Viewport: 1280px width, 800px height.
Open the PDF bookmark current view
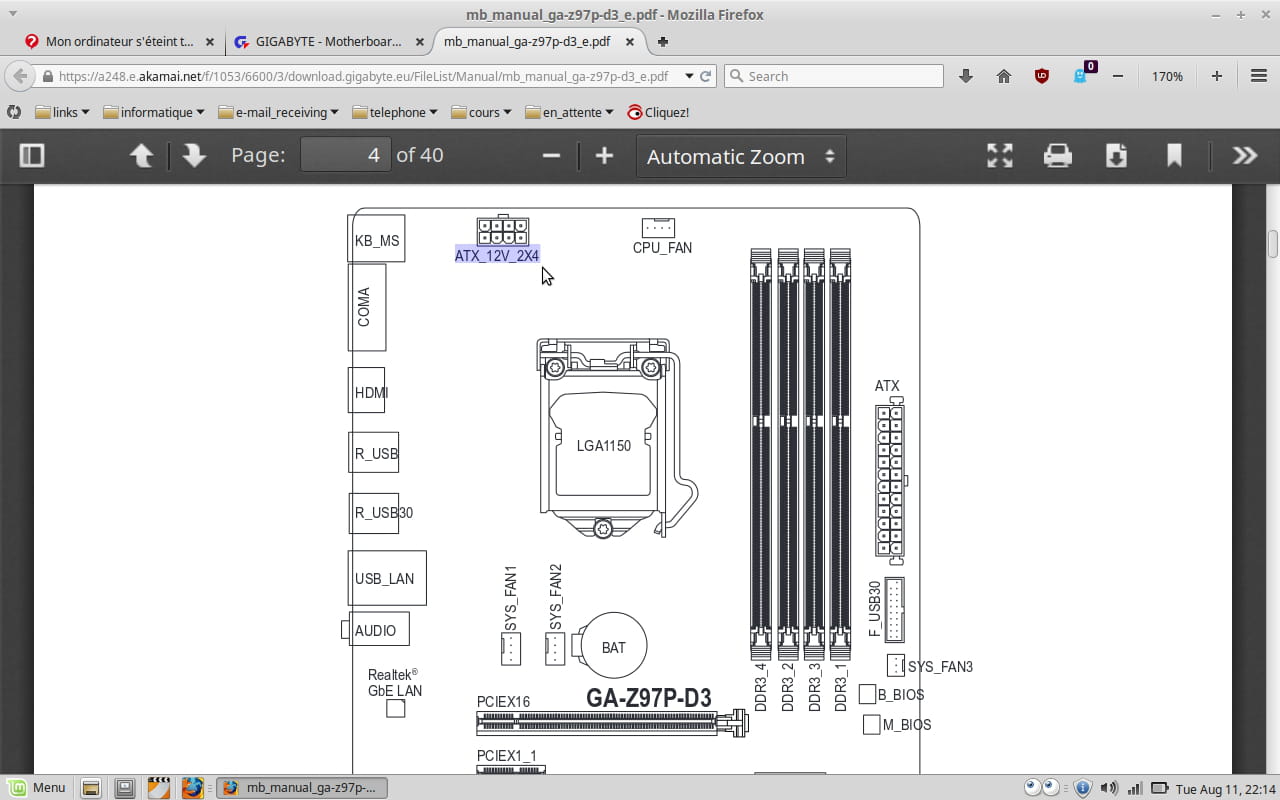[1174, 155]
